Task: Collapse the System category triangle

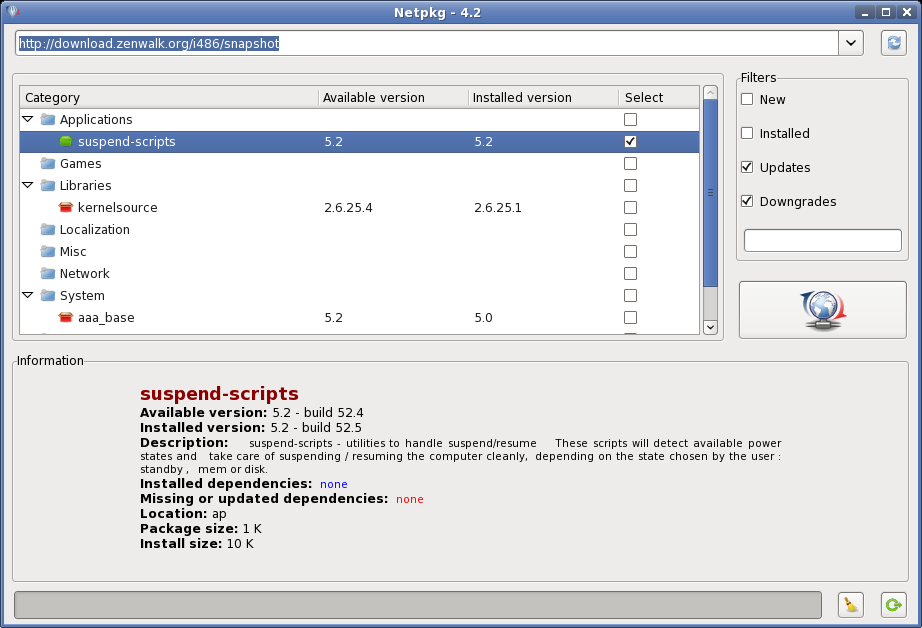Action: pyautogui.click(x=28, y=295)
